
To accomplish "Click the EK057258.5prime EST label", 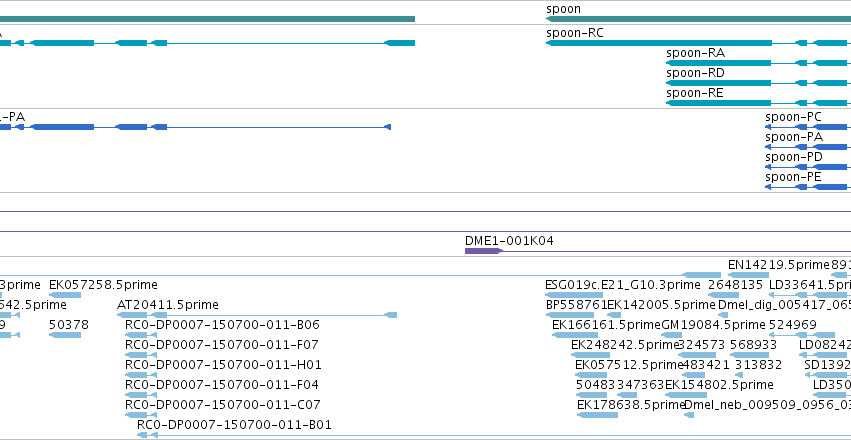I will [x=103, y=285].
